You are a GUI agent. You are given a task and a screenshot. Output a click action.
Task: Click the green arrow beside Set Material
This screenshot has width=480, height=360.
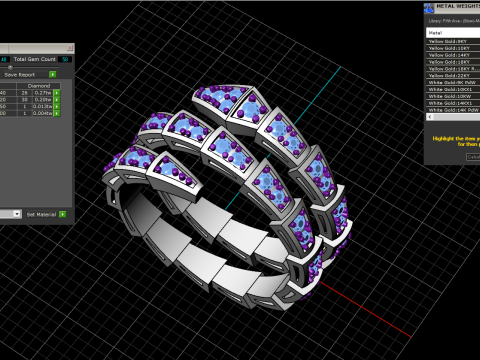click(x=62, y=214)
